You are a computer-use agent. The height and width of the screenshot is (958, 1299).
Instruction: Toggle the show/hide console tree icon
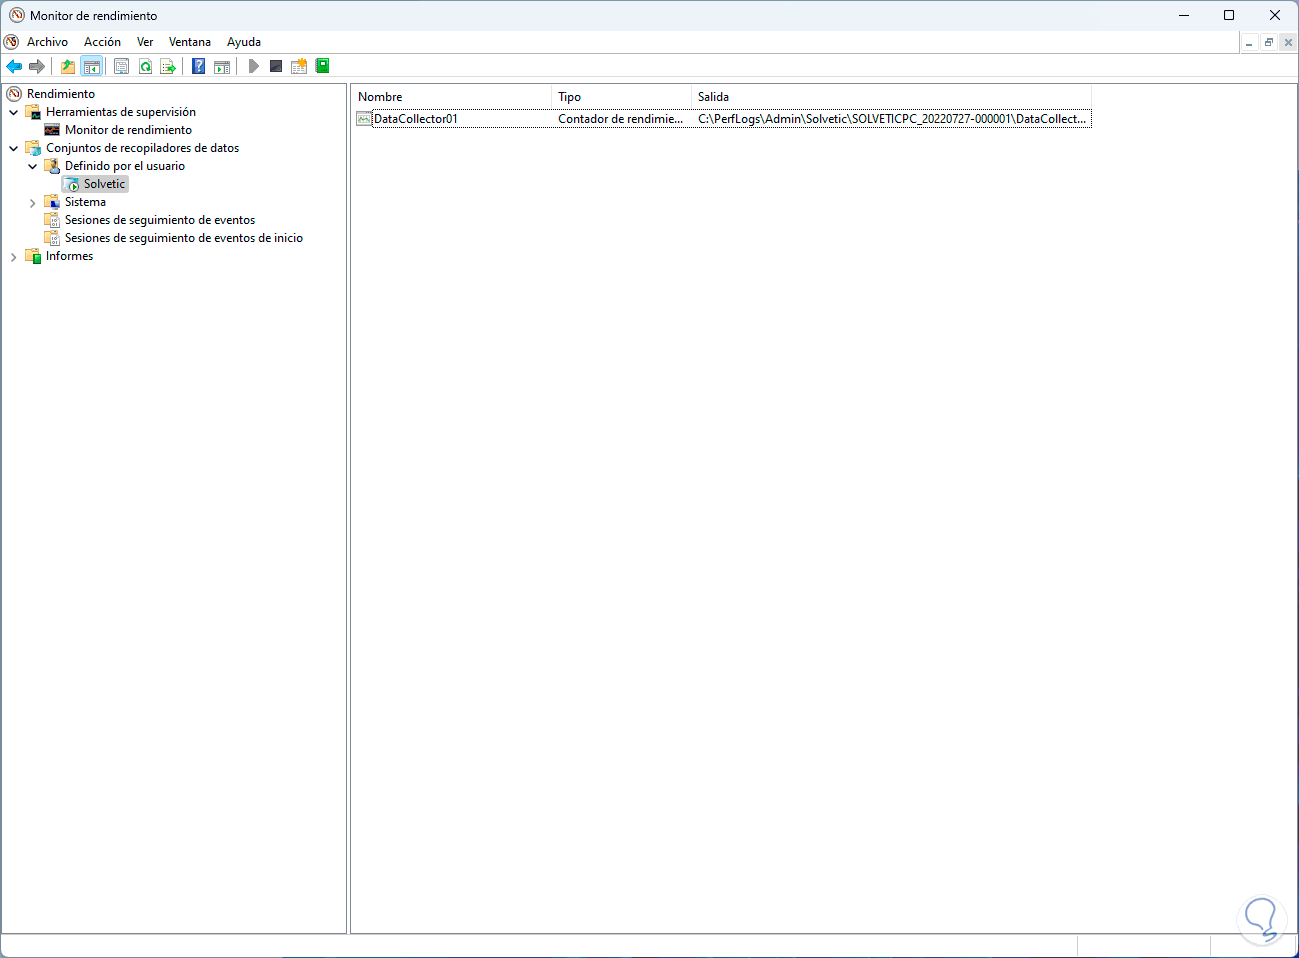tap(91, 67)
